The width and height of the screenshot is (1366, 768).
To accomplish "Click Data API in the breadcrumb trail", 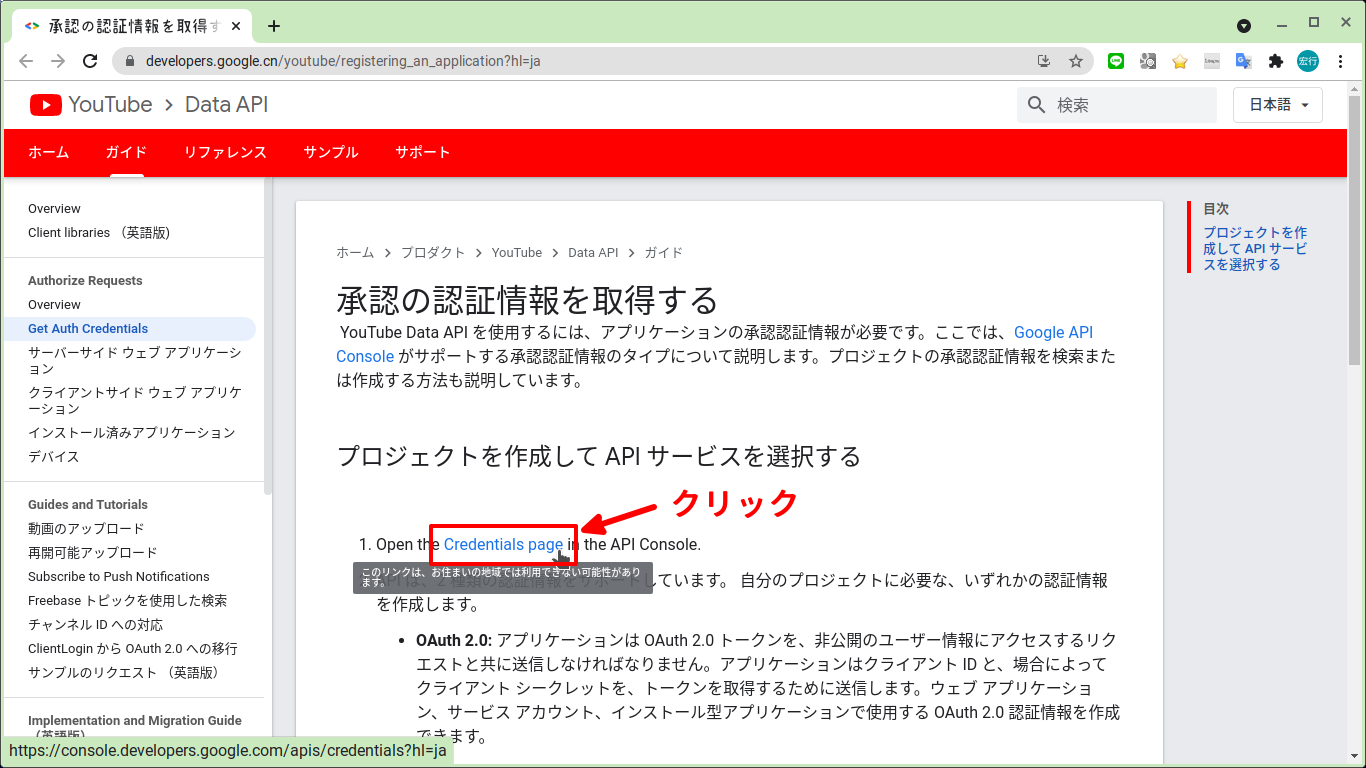I will [x=593, y=252].
